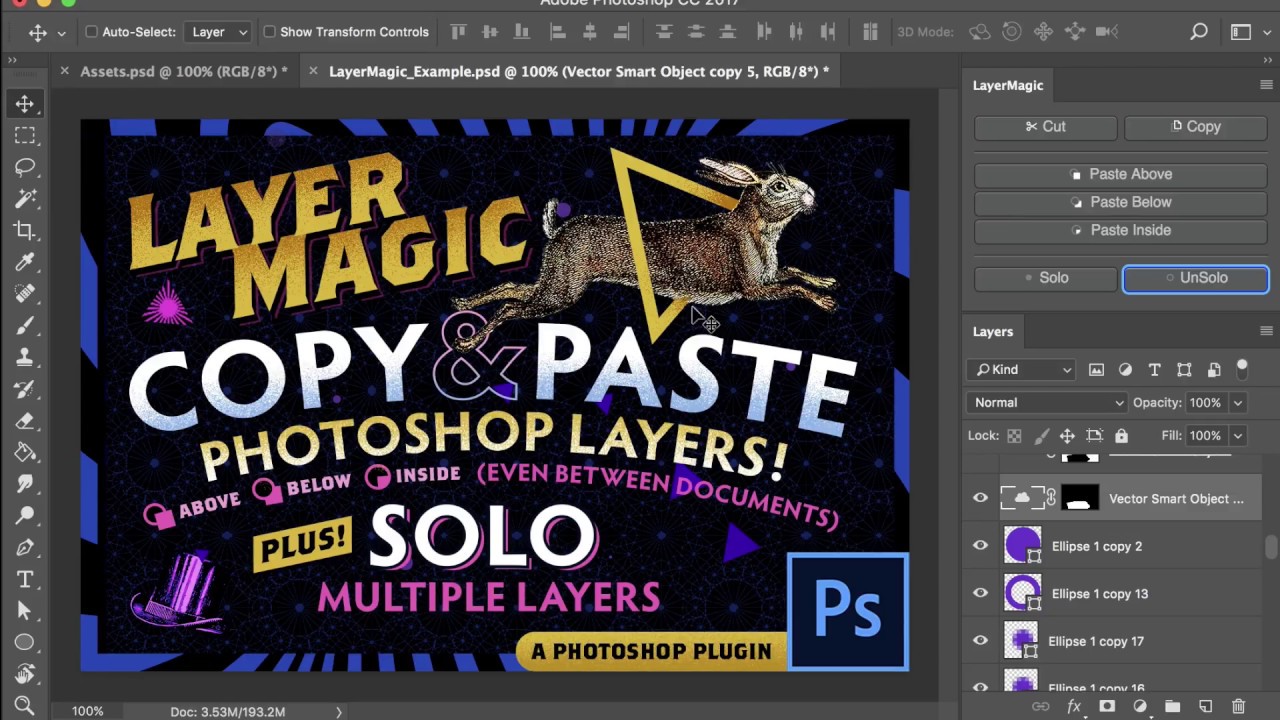The width and height of the screenshot is (1280, 720).
Task: Select the Lasso tool
Action: (25, 167)
